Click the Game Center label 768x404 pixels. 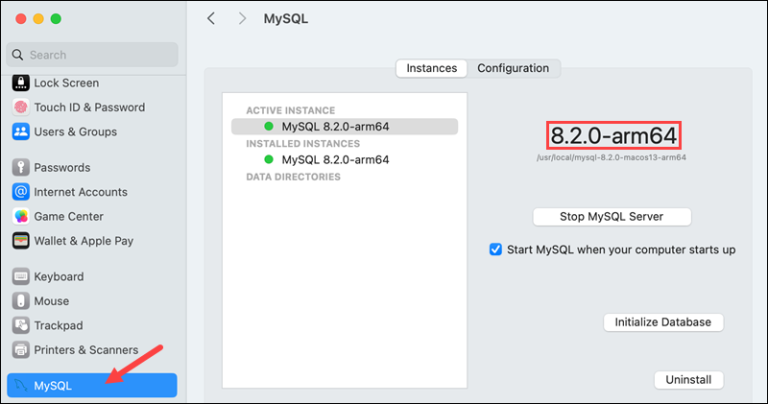[69, 216]
